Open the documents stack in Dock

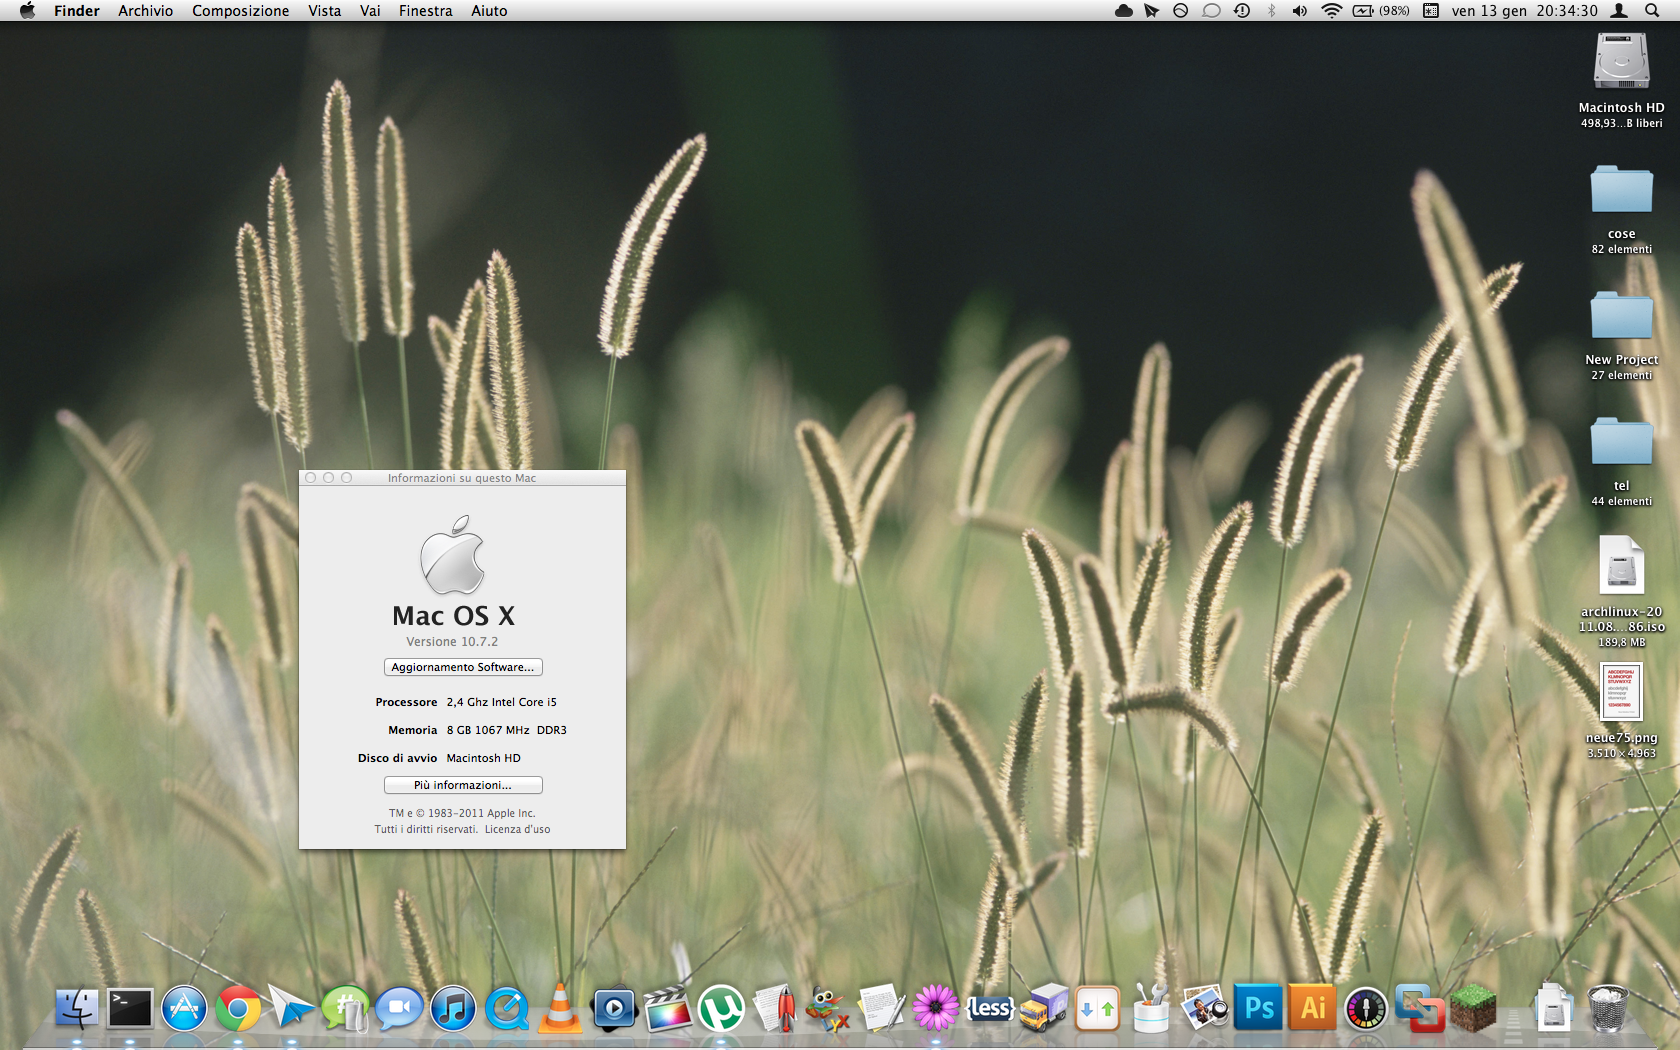1553,1008
